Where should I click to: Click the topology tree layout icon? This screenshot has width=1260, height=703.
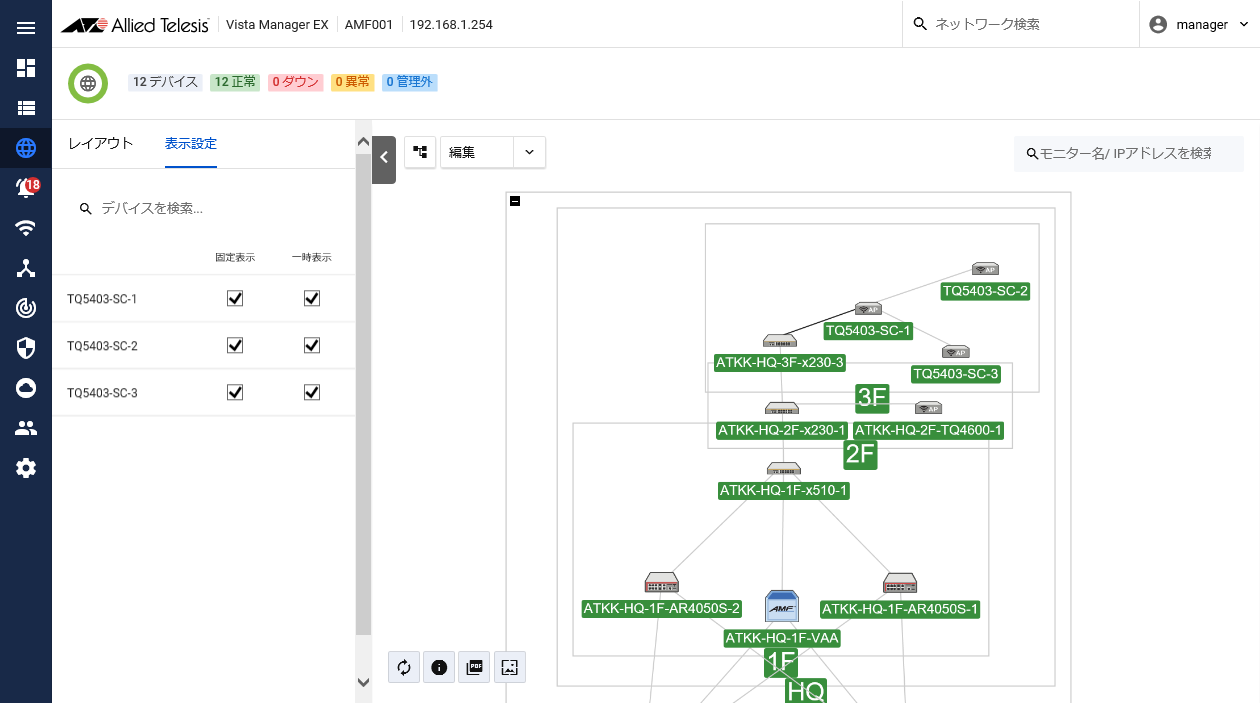click(420, 152)
